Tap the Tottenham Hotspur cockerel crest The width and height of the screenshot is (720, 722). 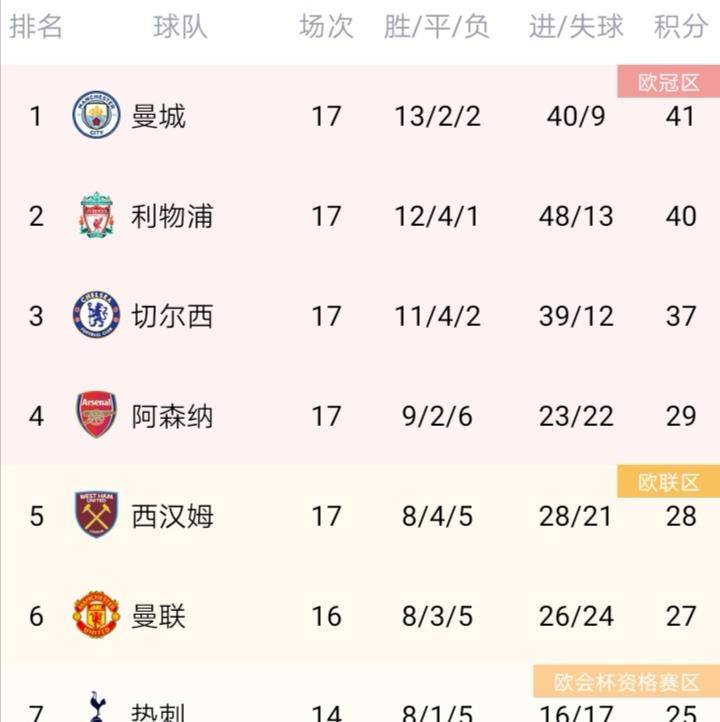coord(97,707)
